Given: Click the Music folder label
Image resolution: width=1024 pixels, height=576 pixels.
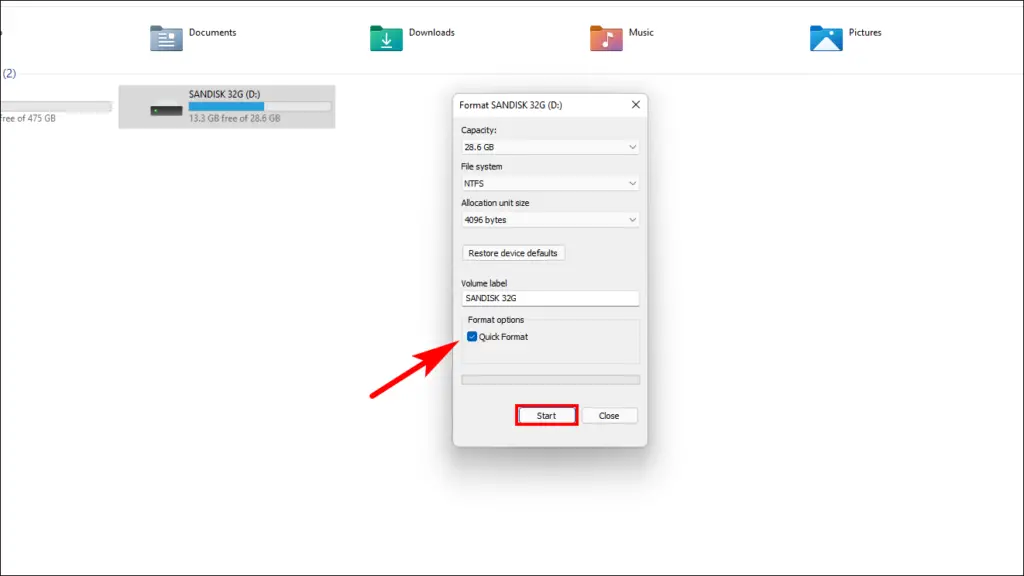Looking at the screenshot, I should click(641, 32).
